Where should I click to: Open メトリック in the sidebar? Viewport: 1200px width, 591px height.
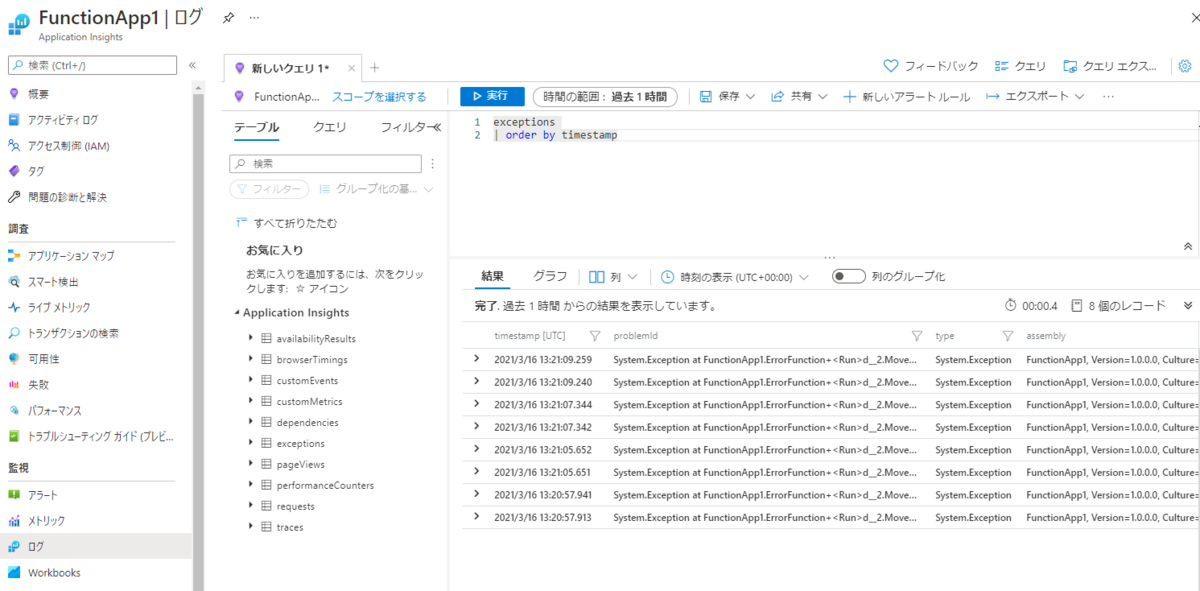tap(47, 521)
